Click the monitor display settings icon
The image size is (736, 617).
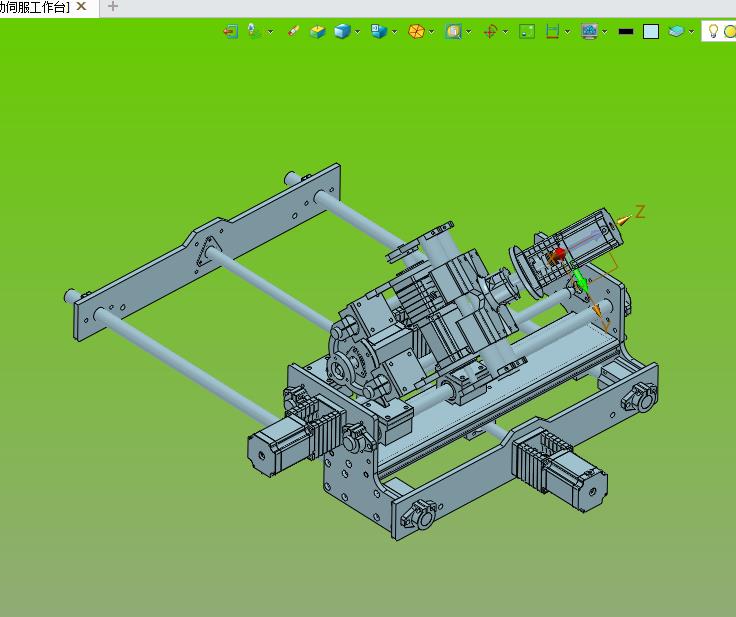click(589, 31)
